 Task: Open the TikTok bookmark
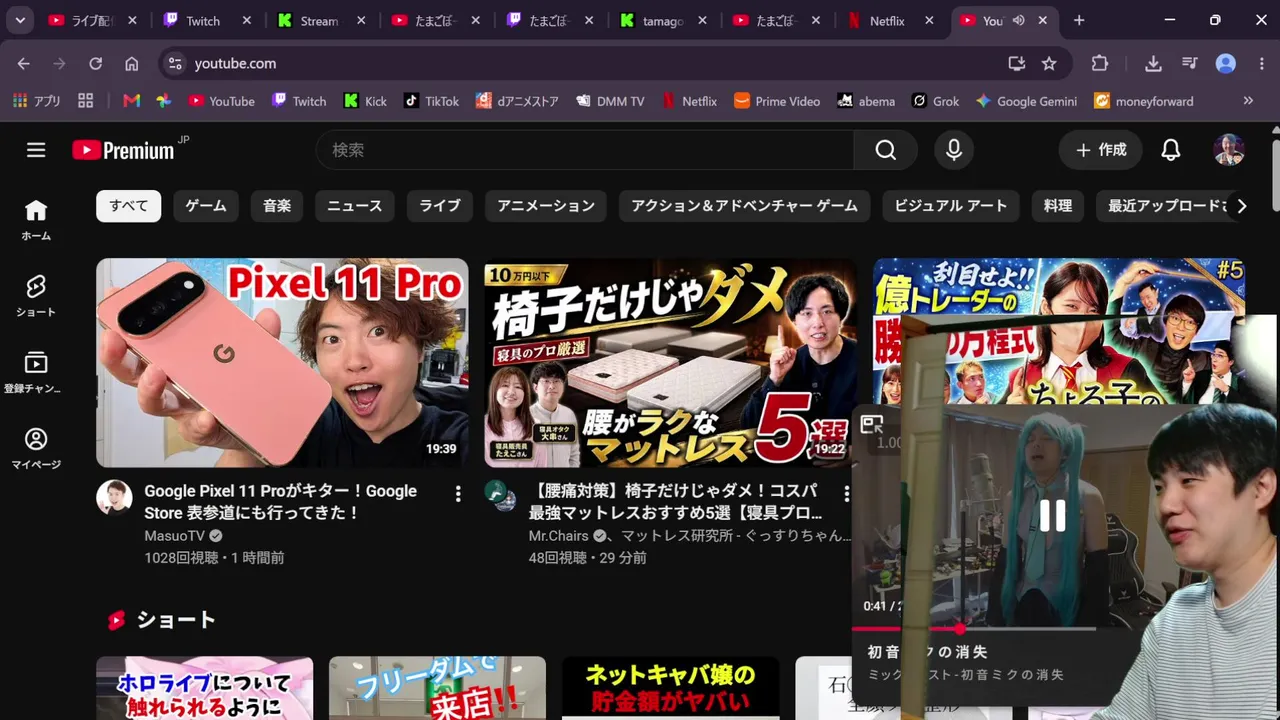click(431, 101)
